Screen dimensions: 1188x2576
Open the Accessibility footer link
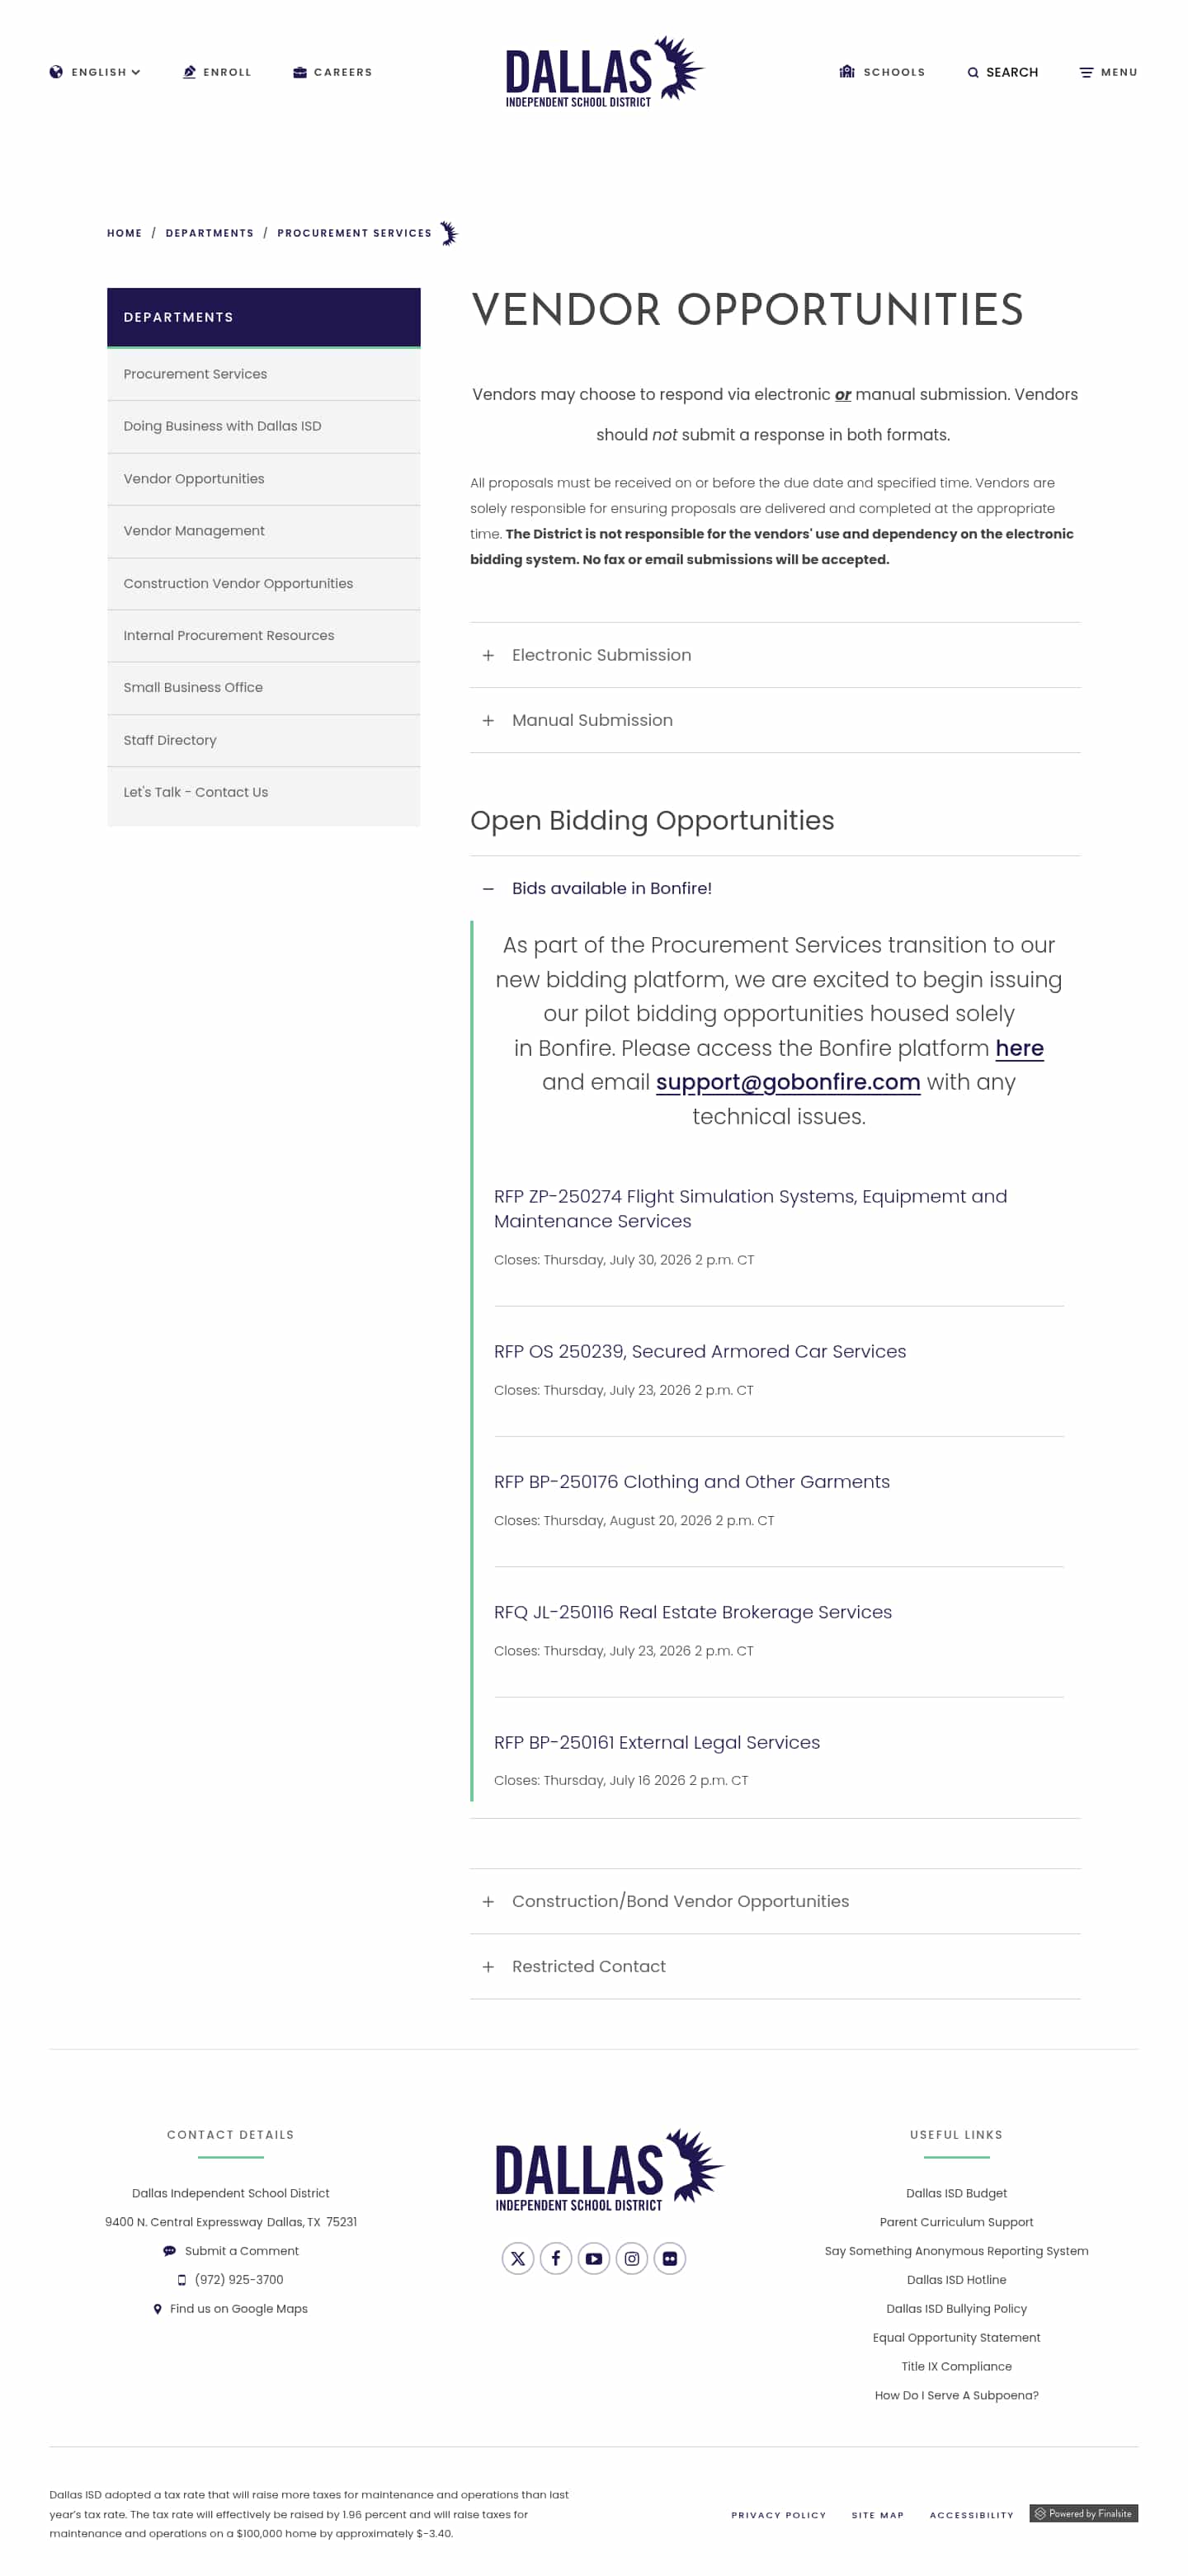point(971,2515)
